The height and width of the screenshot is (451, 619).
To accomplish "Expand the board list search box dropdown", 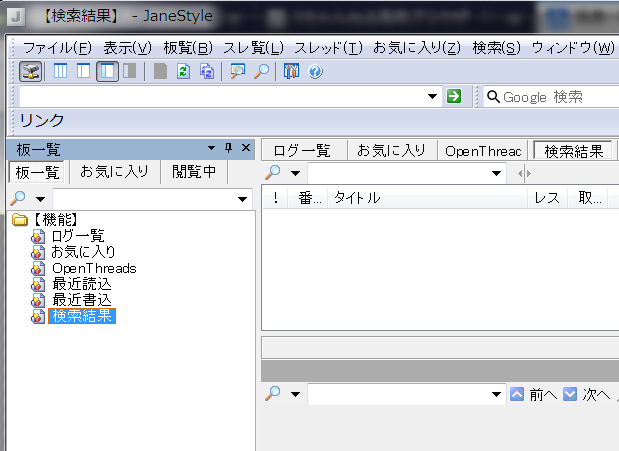I will 243,200.
